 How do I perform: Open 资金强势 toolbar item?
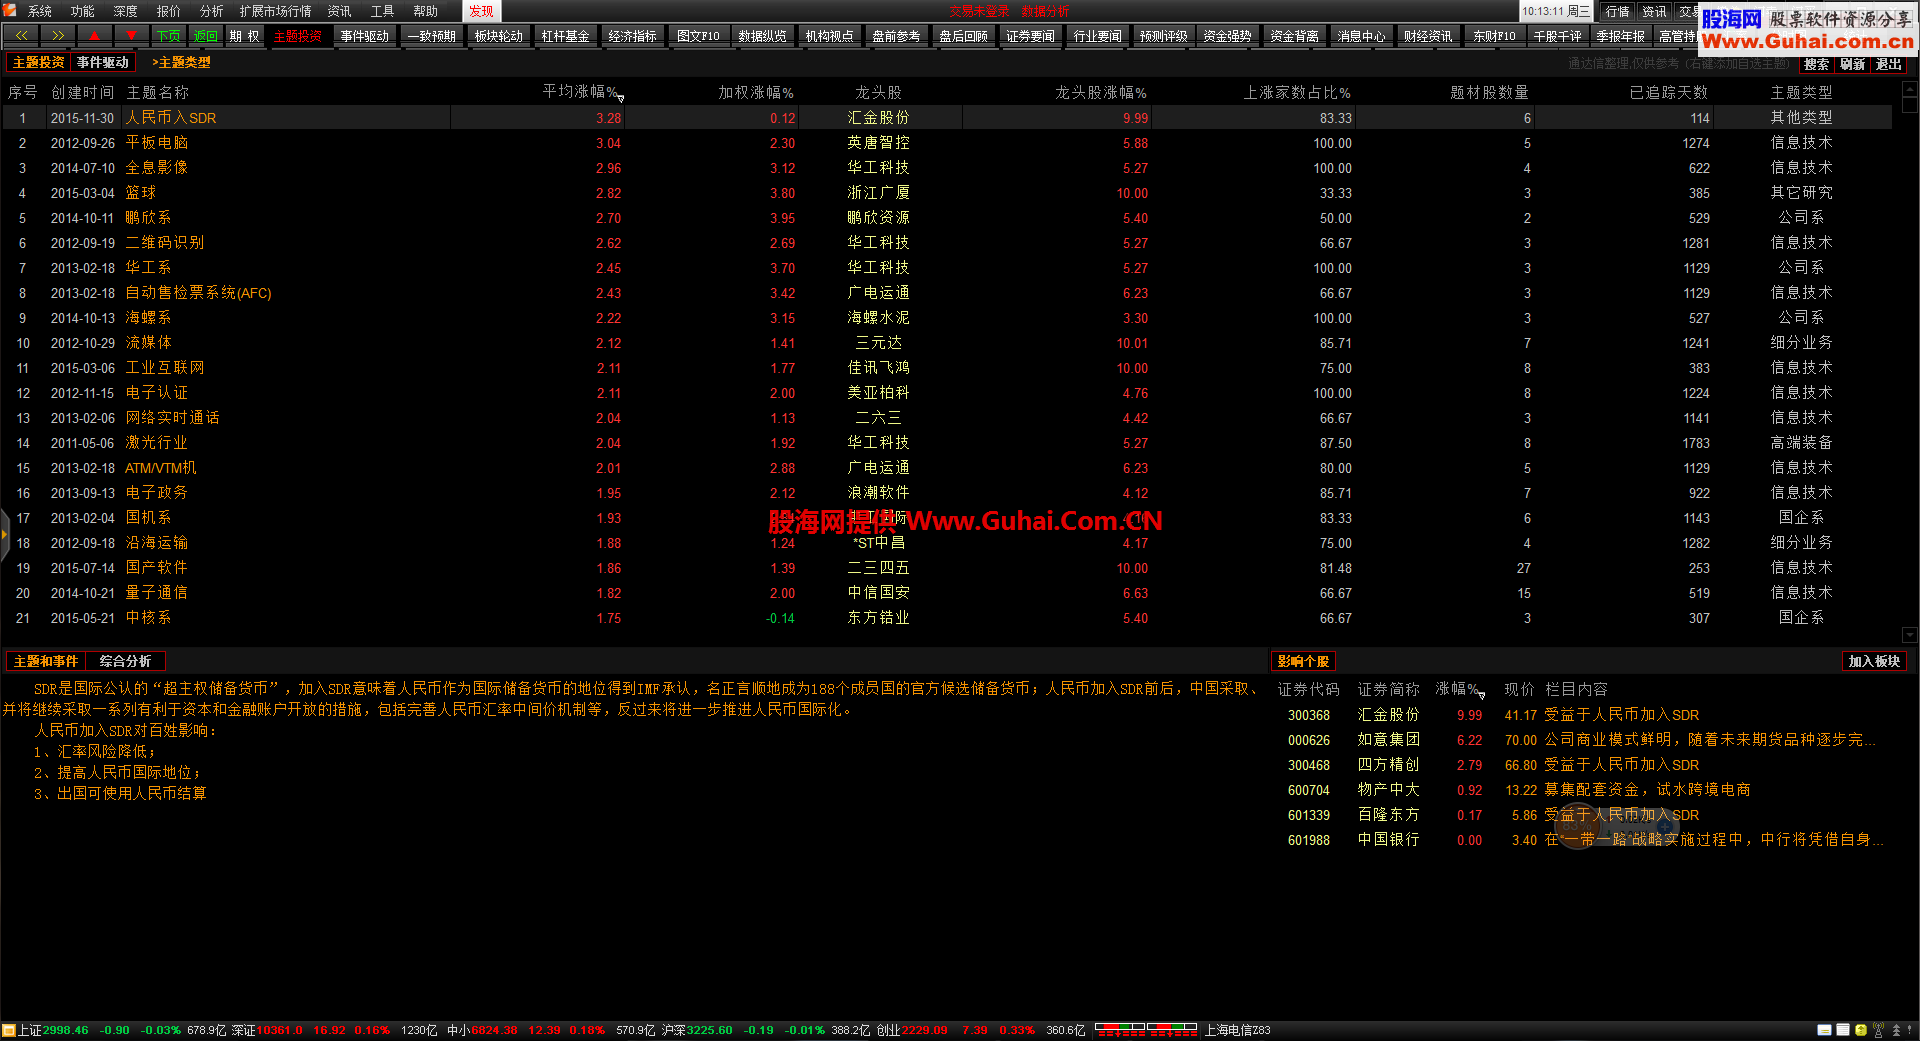1227,36
